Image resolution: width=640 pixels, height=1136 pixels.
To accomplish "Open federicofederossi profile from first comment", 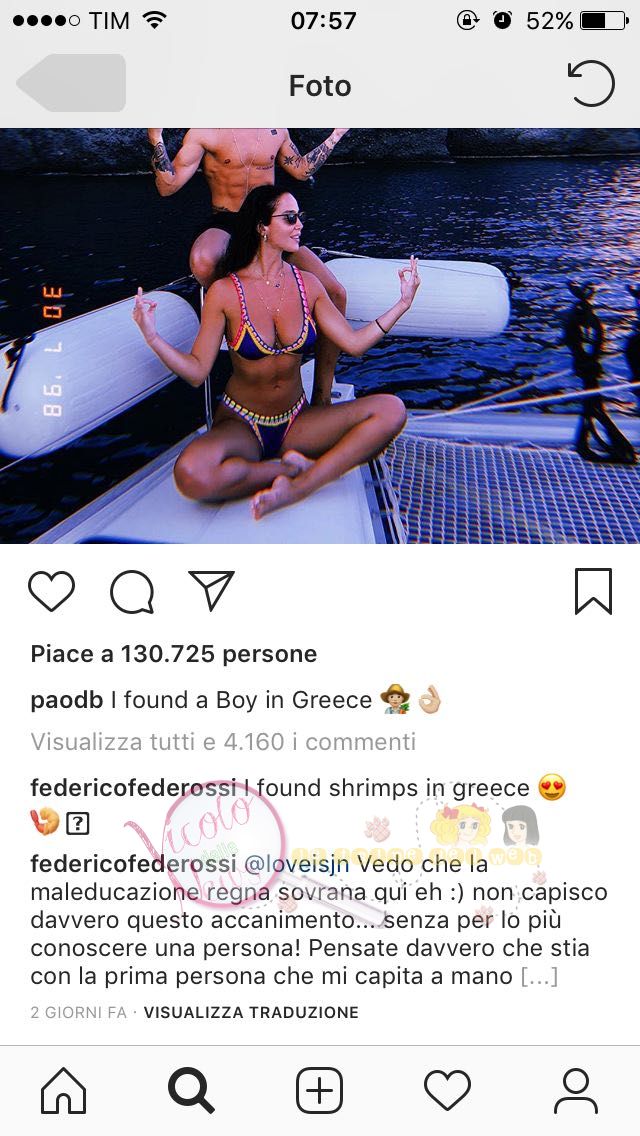I will pyautogui.click(x=133, y=788).
